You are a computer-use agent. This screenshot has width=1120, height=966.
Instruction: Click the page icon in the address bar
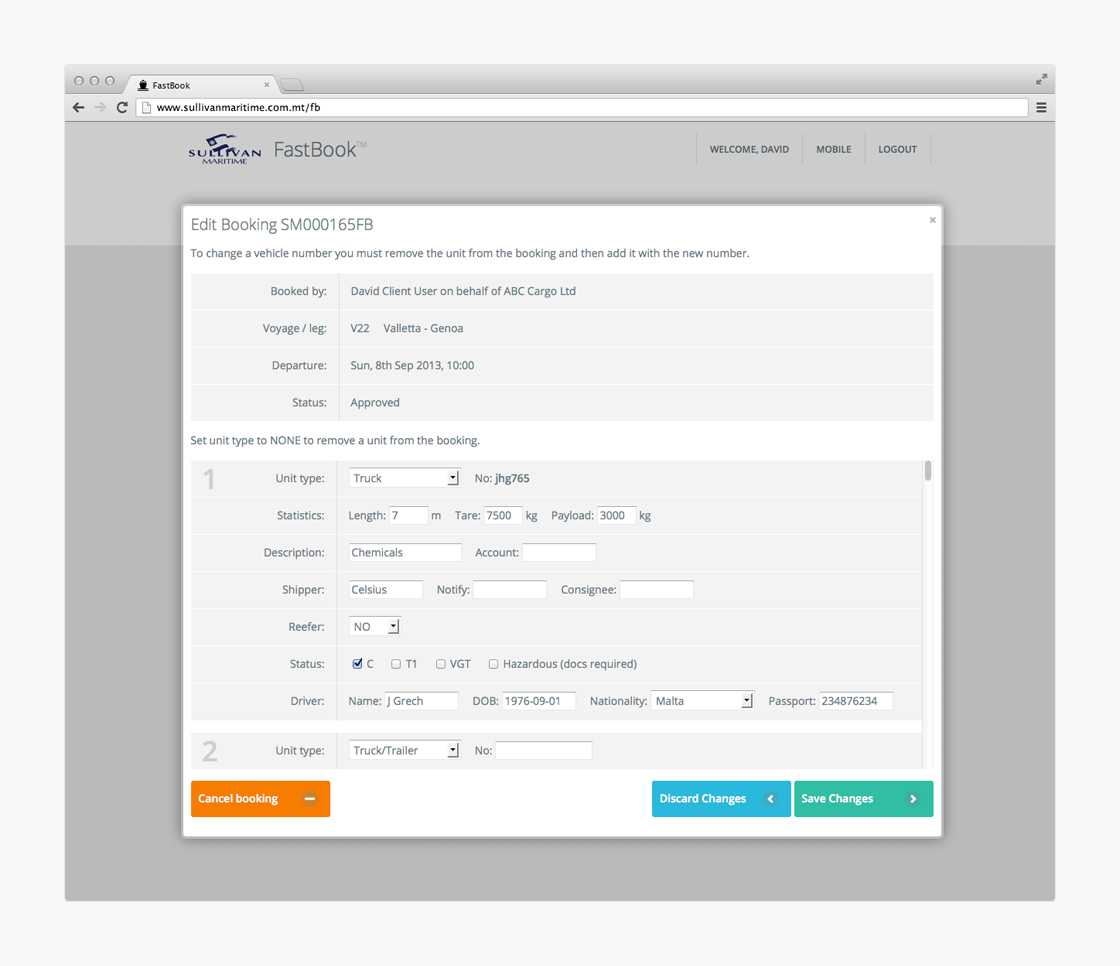pyautogui.click(x=146, y=107)
